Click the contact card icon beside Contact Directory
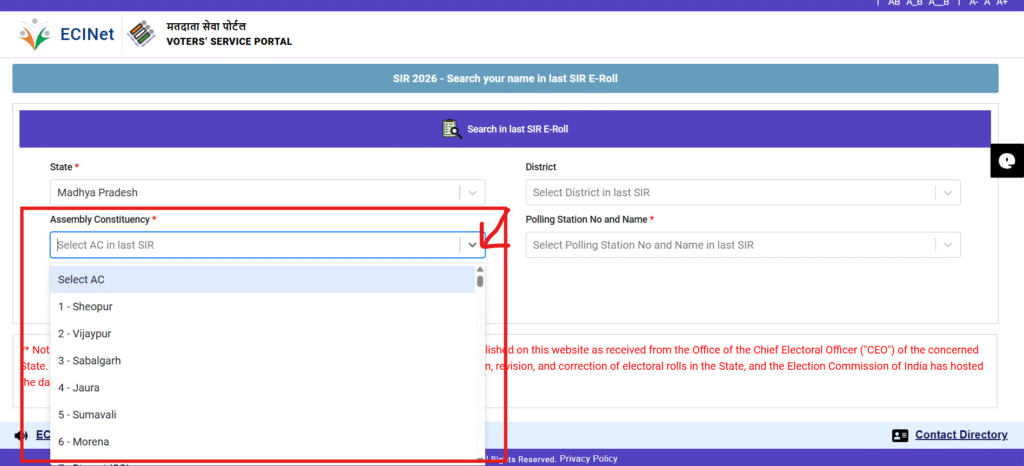Screen dimensions: 1024x466 pos(900,435)
